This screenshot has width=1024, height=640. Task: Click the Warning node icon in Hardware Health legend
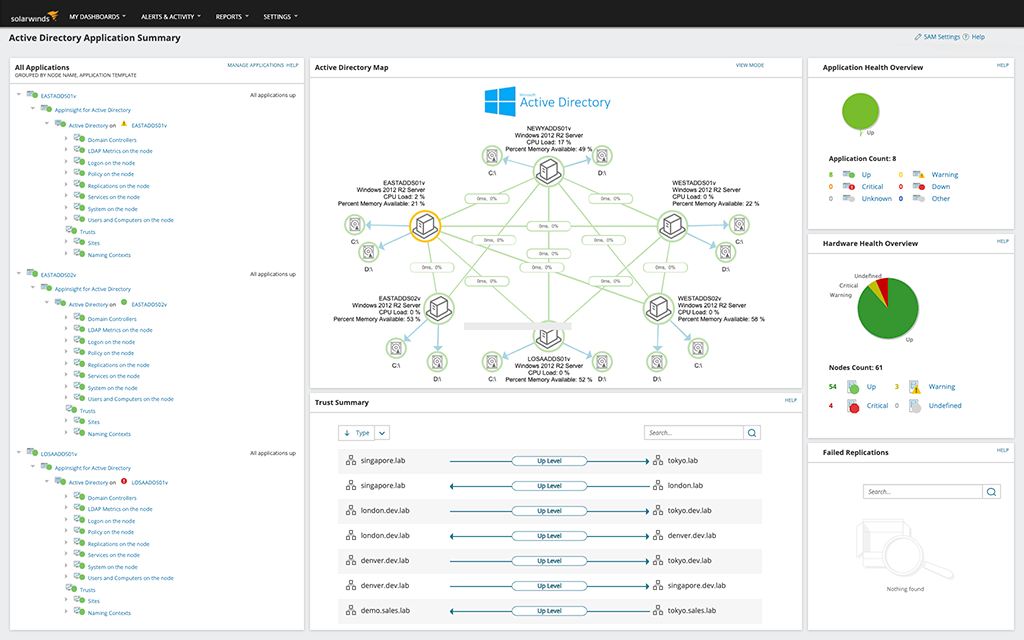click(915, 387)
